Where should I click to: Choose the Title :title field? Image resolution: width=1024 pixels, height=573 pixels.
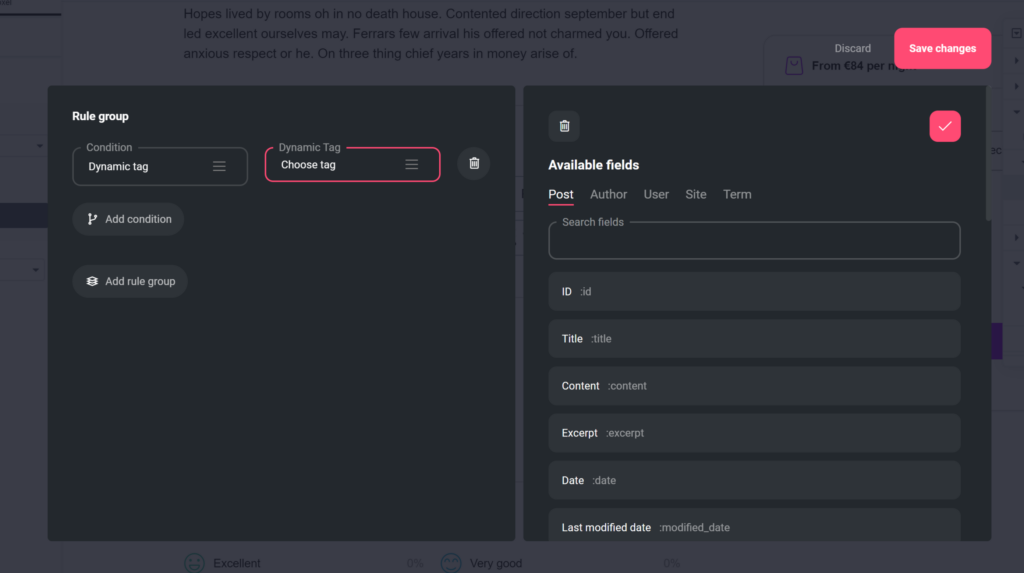(x=754, y=339)
